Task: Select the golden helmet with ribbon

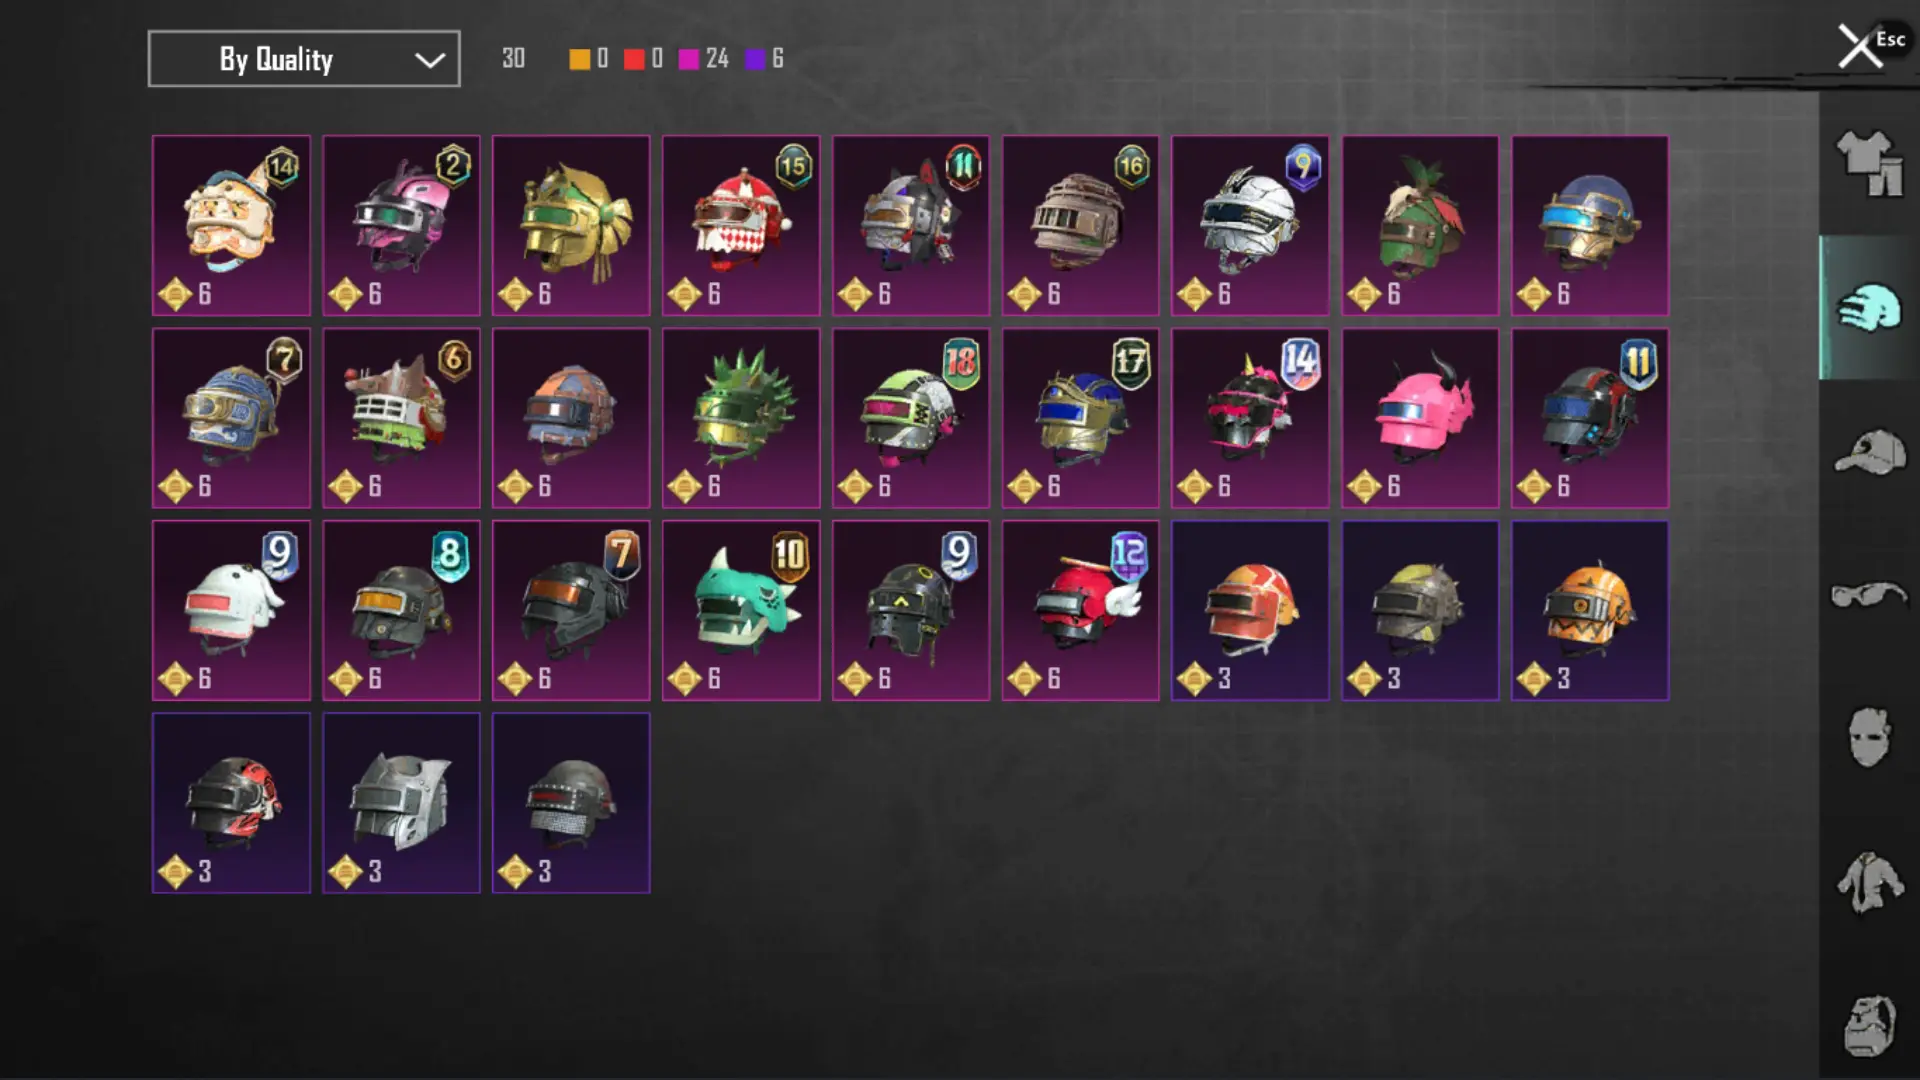Action: coord(571,226)
